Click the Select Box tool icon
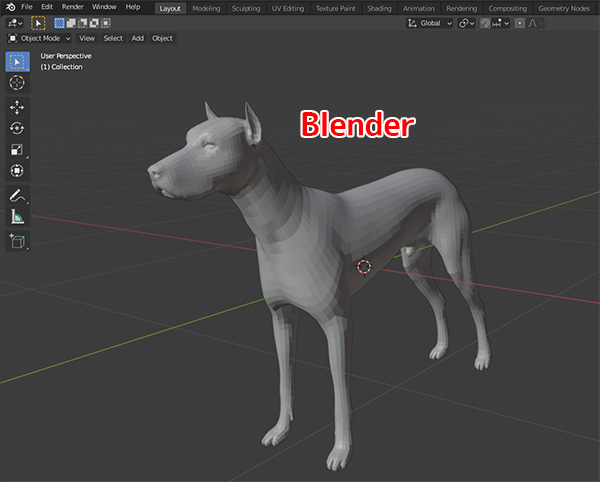This screenshot has width=600, height=482. 17,61
